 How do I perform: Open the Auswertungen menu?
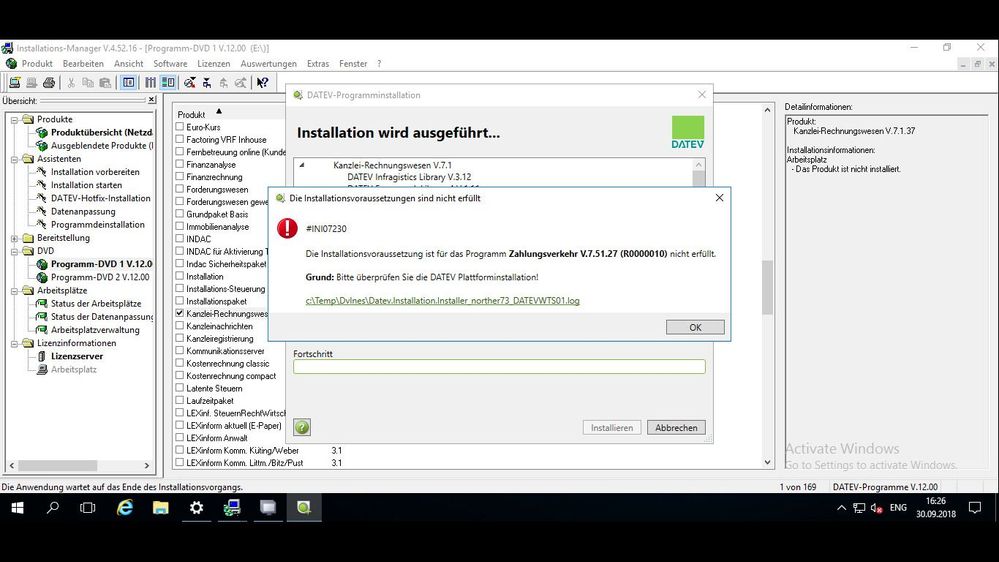click(268, 64)
